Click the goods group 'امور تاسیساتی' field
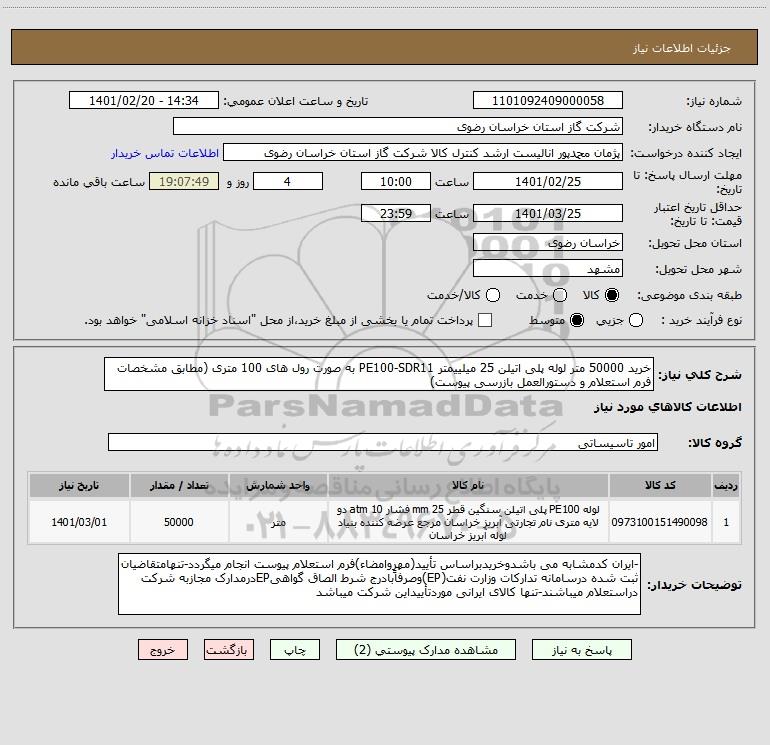 coord(383,442)
